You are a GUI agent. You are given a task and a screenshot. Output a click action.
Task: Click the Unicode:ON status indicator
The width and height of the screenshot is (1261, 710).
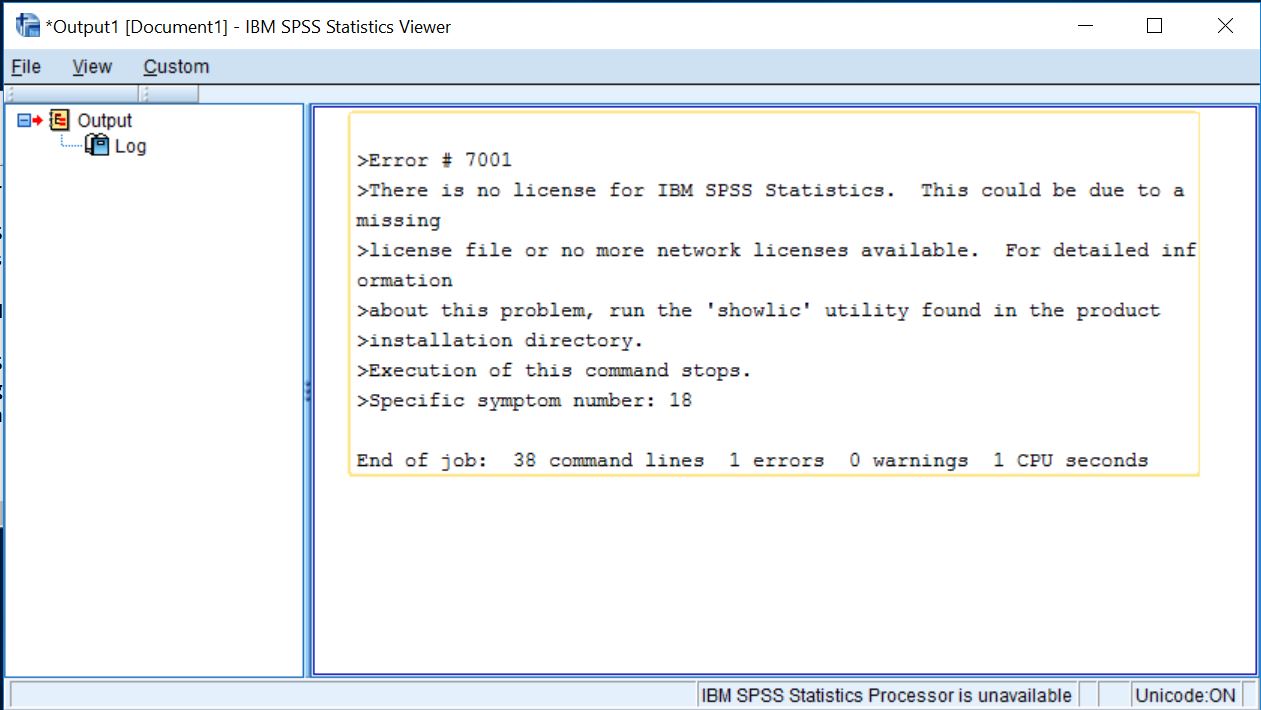point(1185,695)
